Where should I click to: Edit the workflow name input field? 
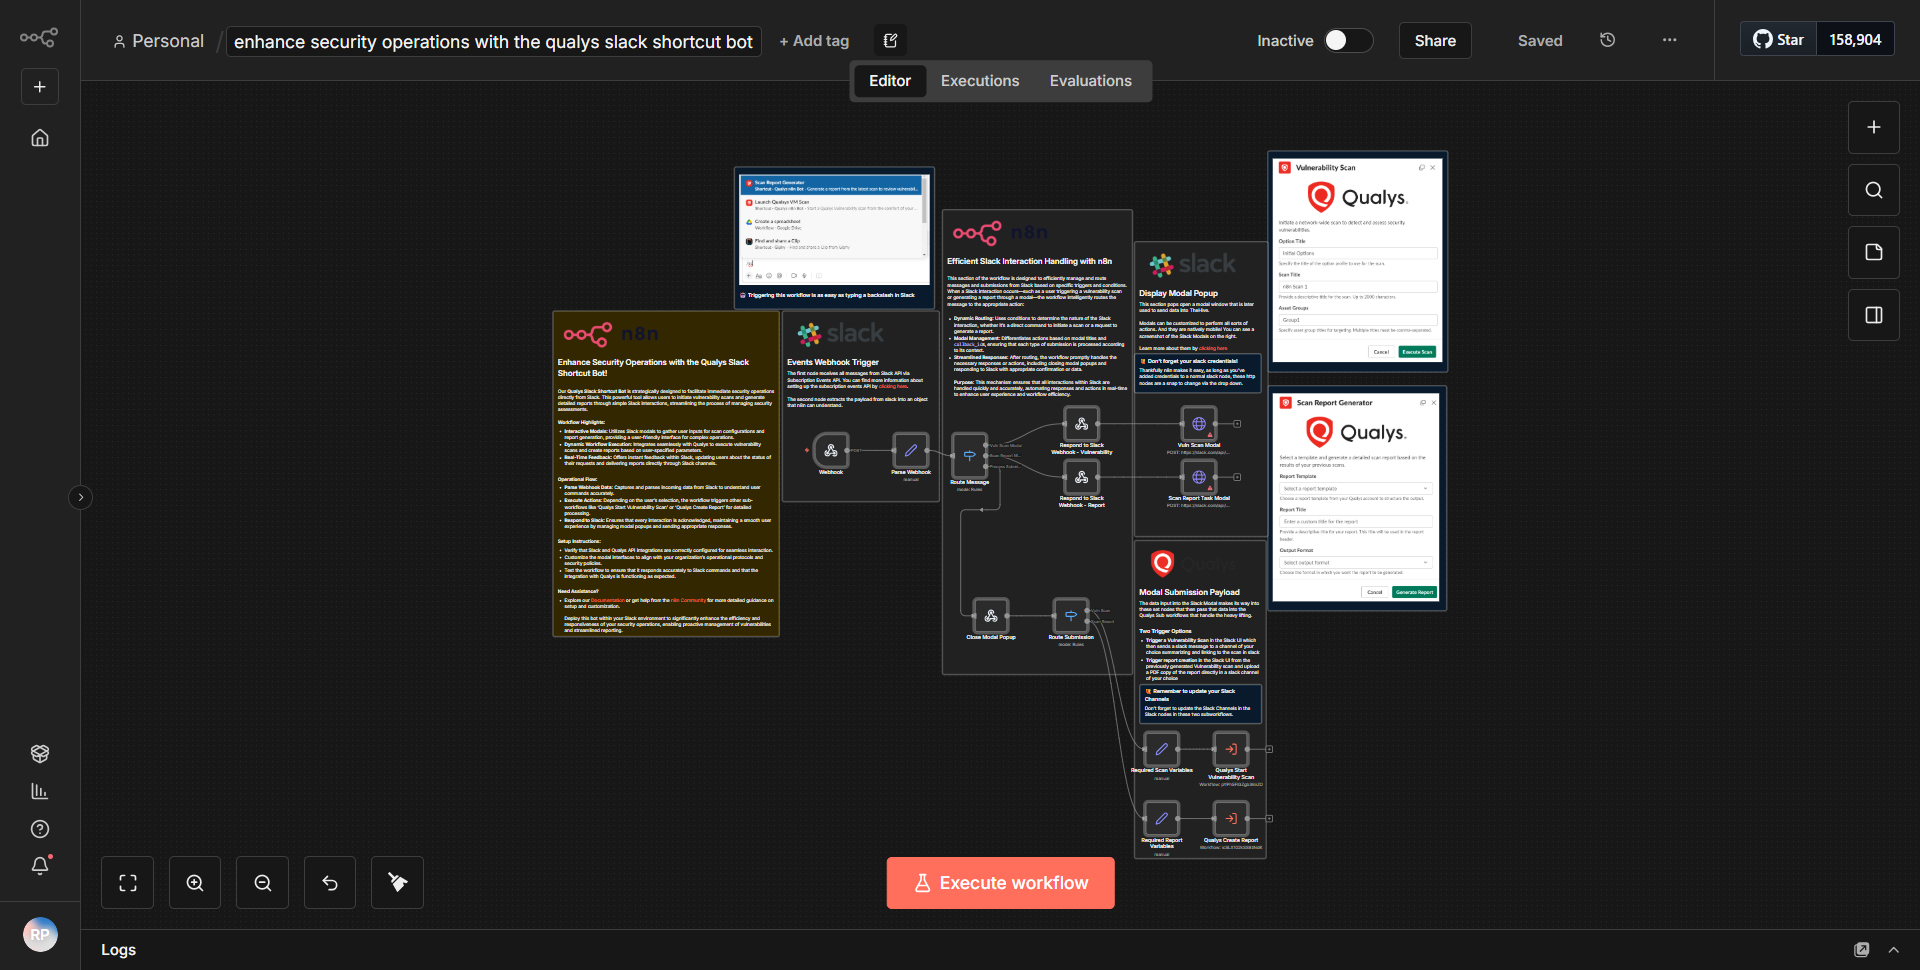coord(493,41)
